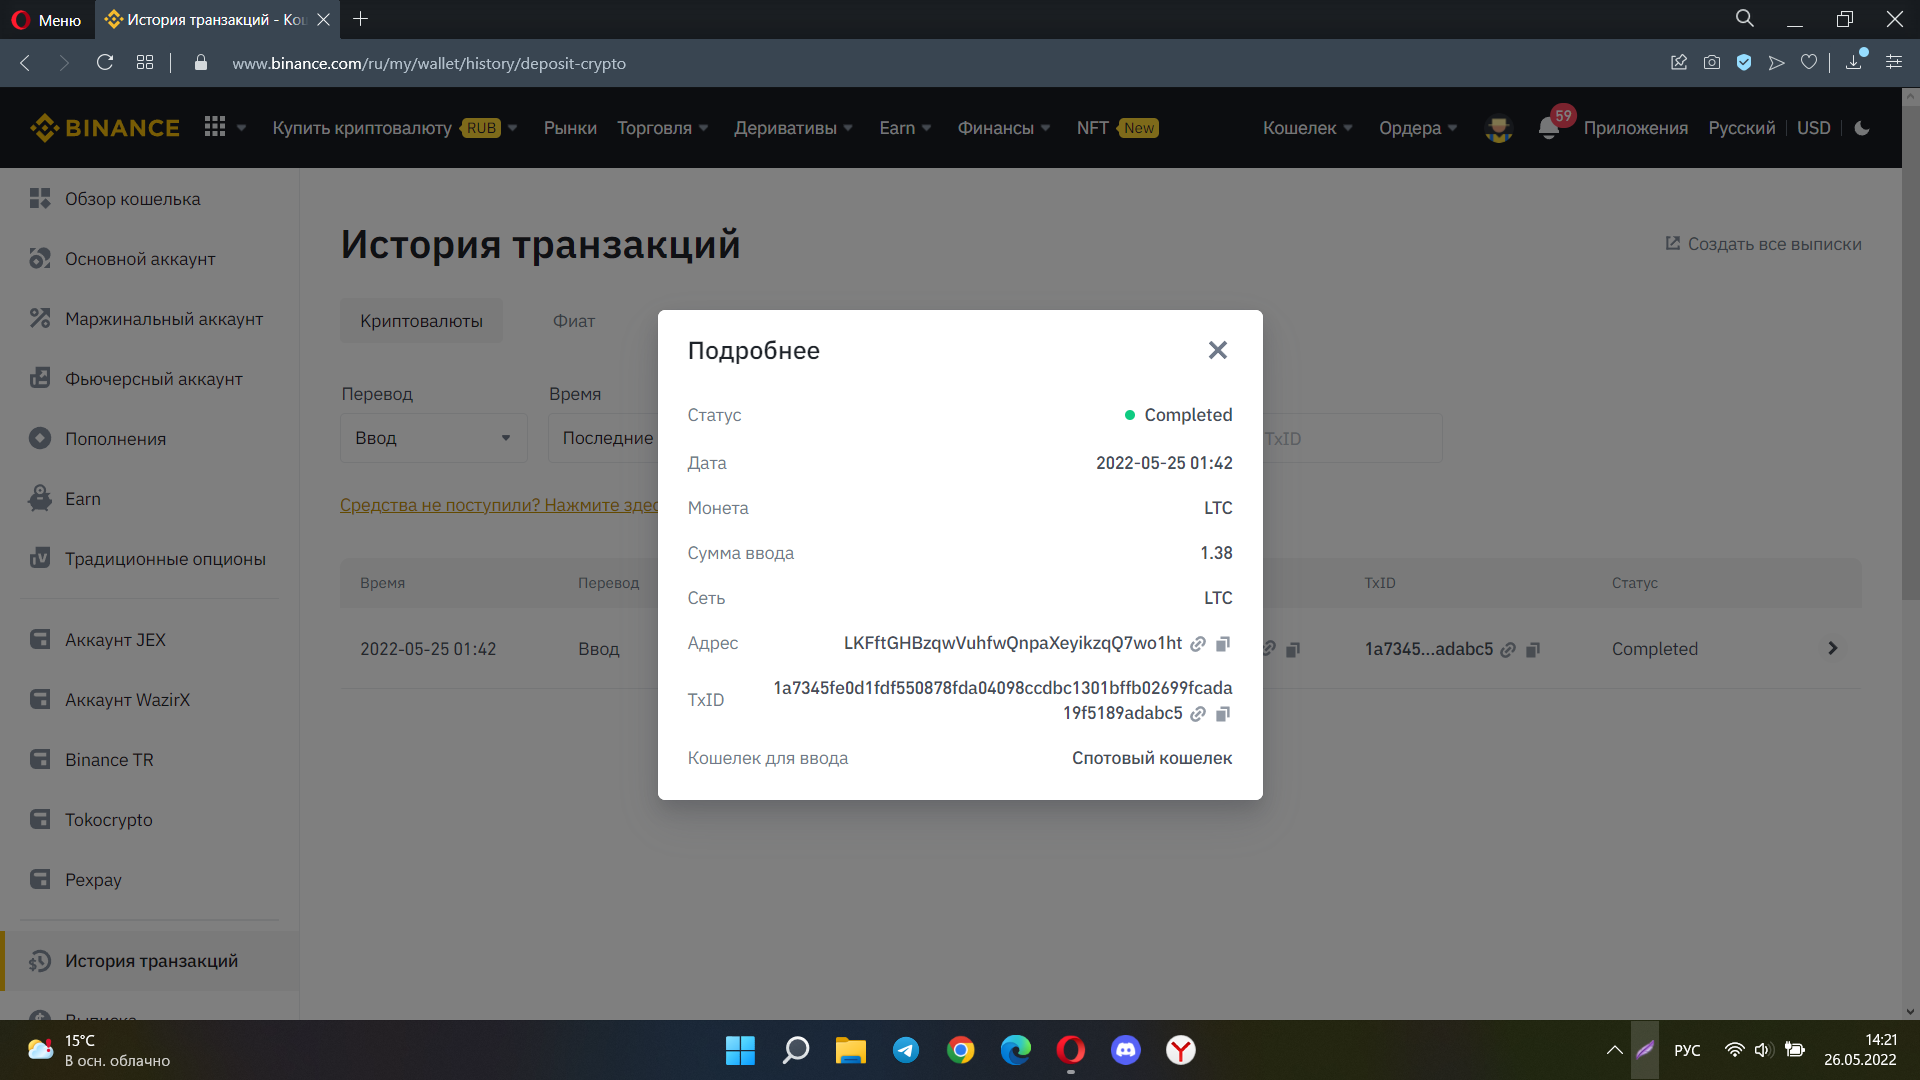The image size is (1920, 1080).
Task: Open Binance apps grid menu
Action: click(x=215, y=127)
